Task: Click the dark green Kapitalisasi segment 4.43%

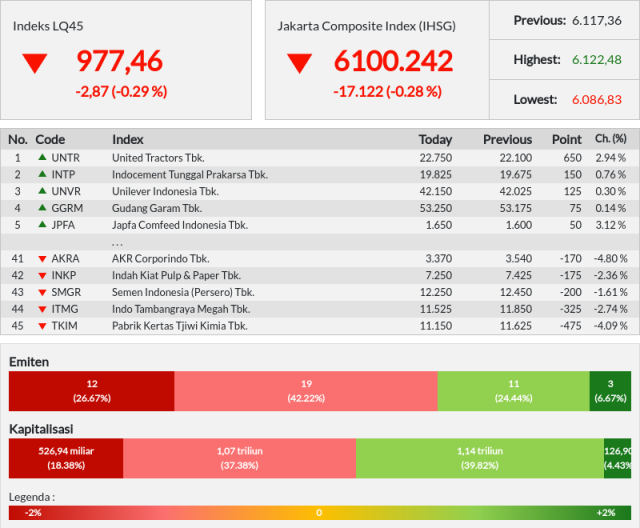Action: coord(617,458)
